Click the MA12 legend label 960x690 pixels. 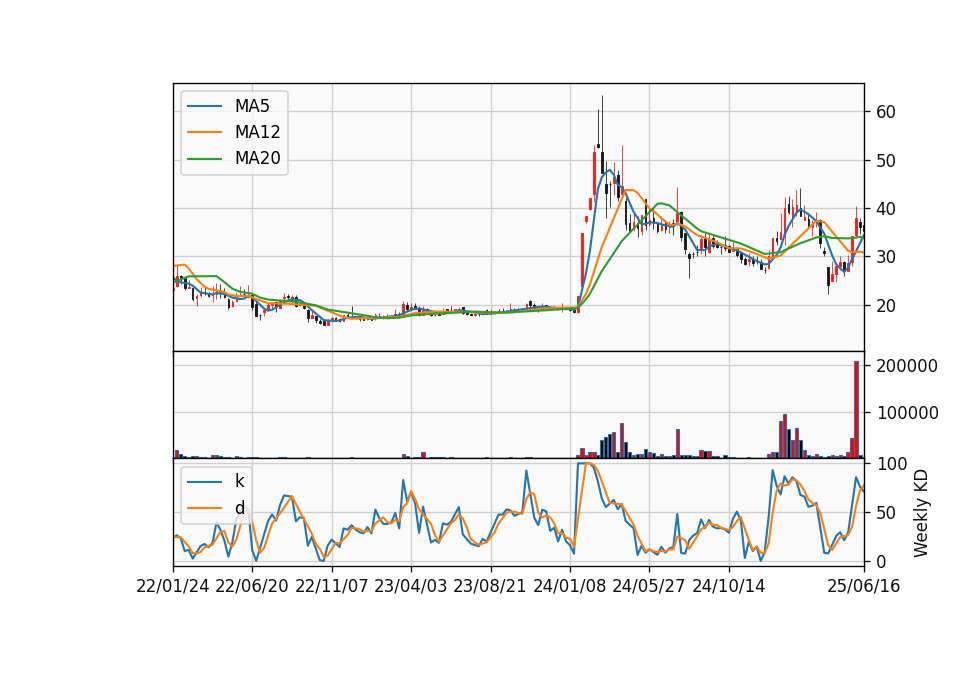tap(257, 132)
